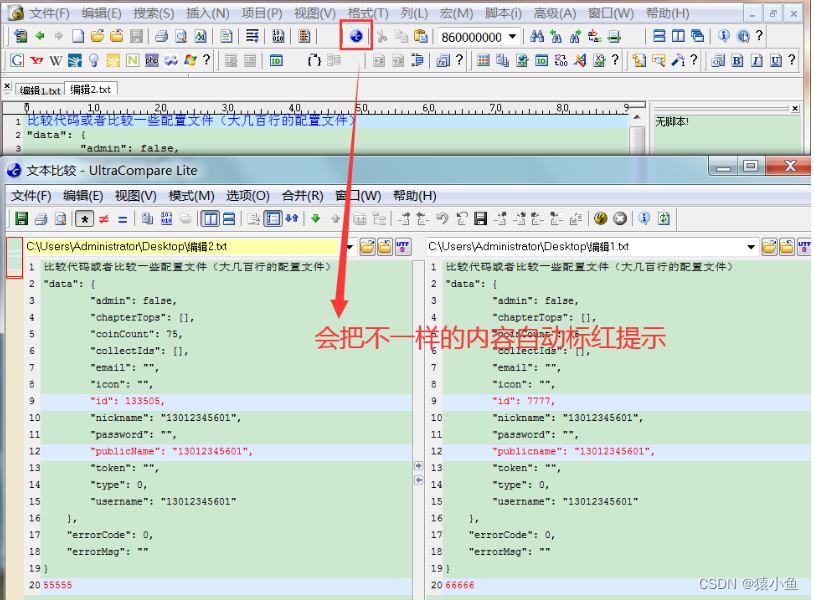
Task: Open 文件(F) menu in UltraCompare
Action: [x=31, y=196]
